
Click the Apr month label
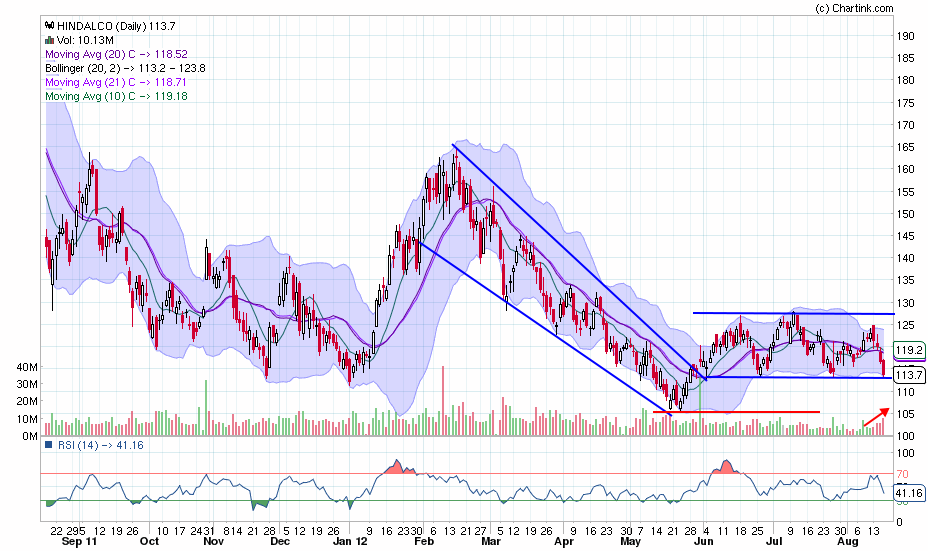[x=564, y=541]
